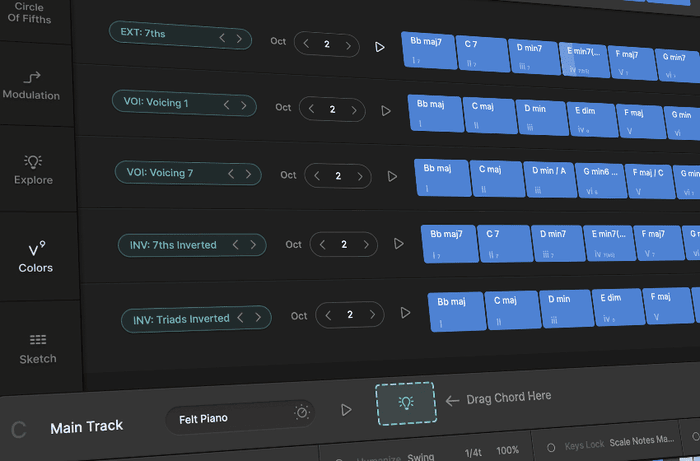
Task: Open the Sketch panel
Action: pos(38,346)
